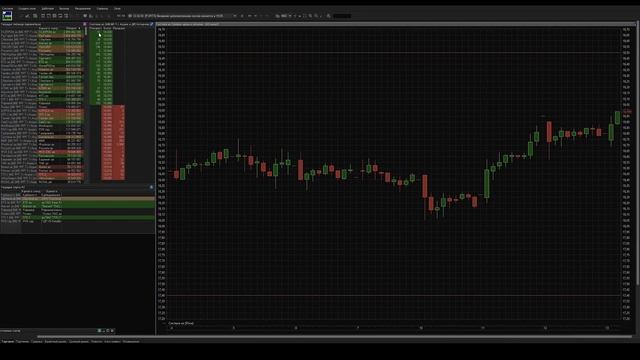Select the lower horizontal level line on the chart
This screenshot has width=640, height=360.
(394, 295)
